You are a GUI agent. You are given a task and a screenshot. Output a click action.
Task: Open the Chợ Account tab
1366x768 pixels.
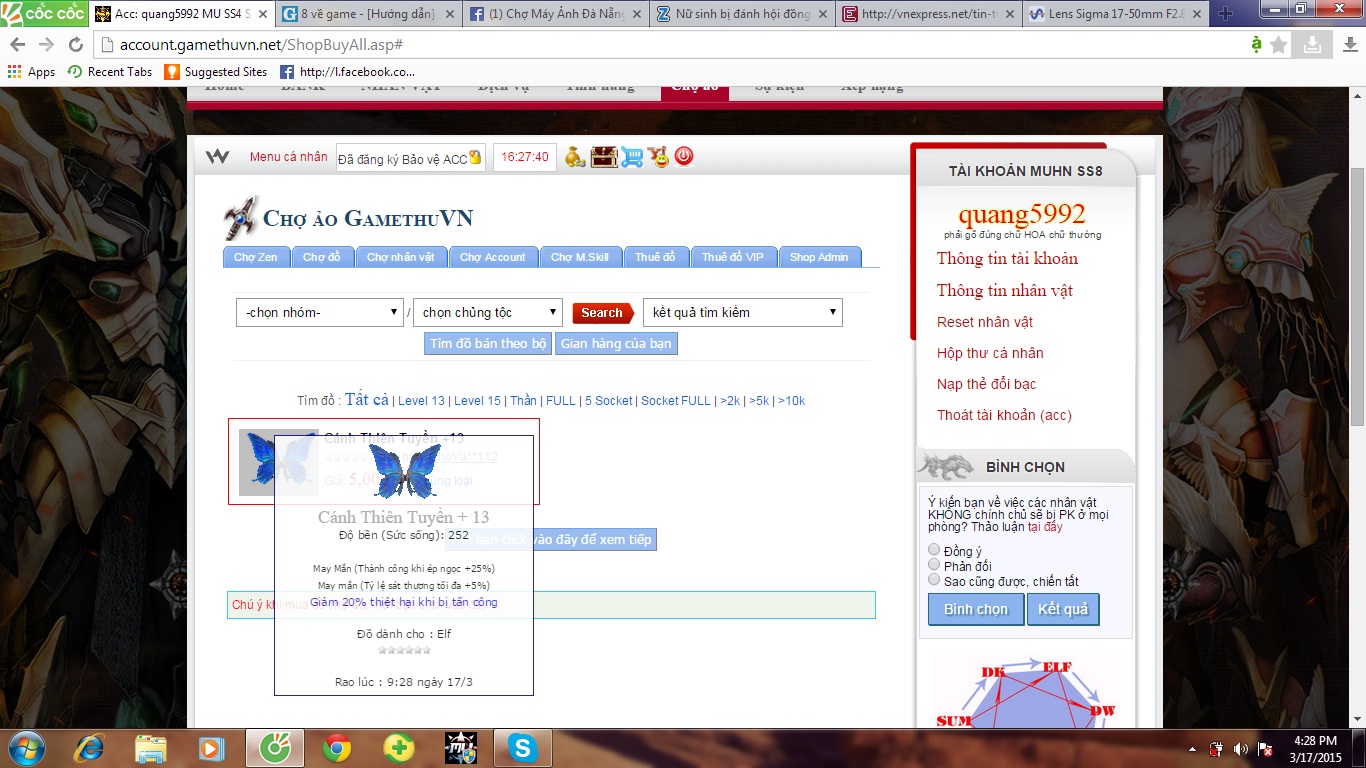coord(493,257)
